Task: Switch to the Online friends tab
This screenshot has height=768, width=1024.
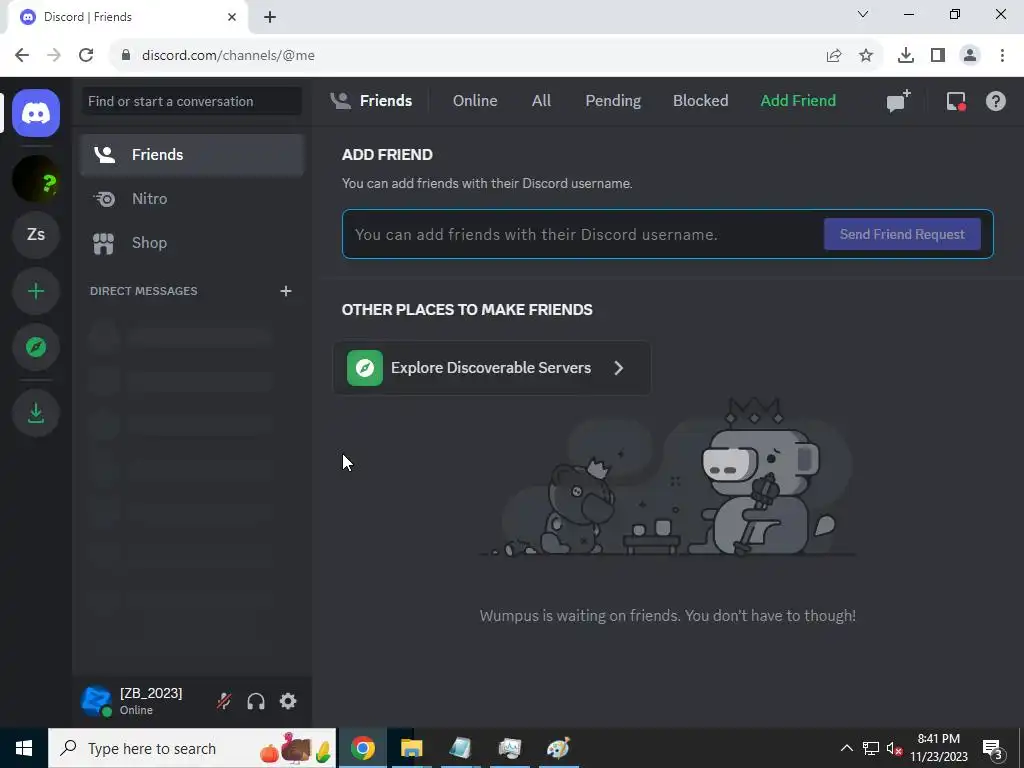Action: coord(475,101)
